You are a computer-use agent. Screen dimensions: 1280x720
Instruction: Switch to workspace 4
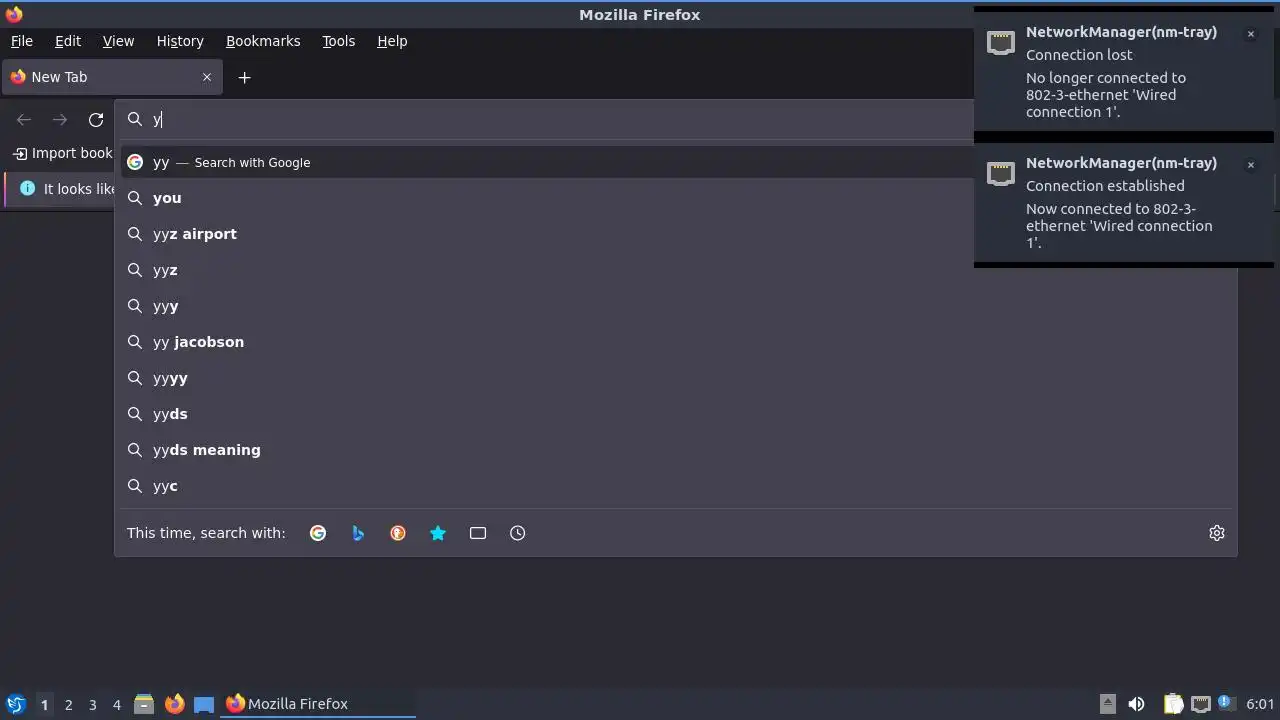coord(116,704)
